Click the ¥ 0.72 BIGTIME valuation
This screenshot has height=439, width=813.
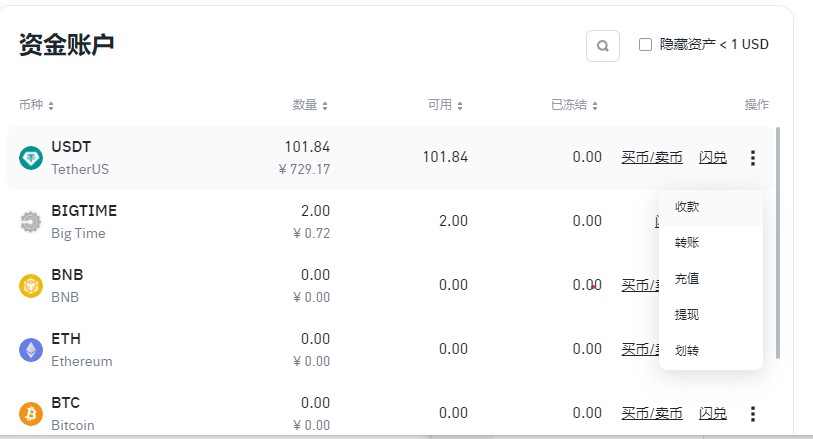coord(312,233)
